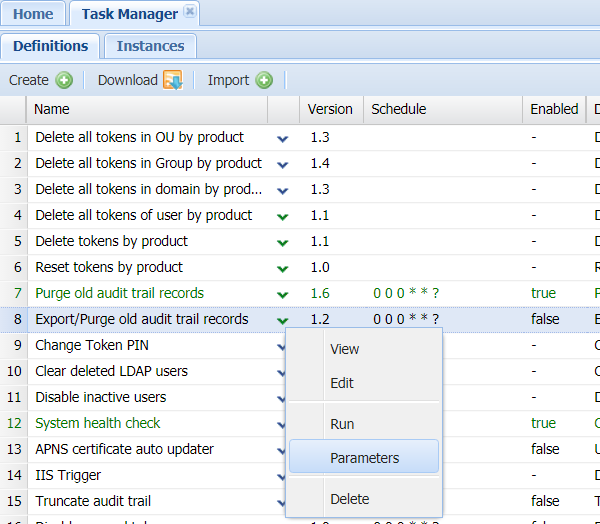This screenshot has width=600, height=524.
Task: Click the green Create plus icon
Action: click(64, 80)
